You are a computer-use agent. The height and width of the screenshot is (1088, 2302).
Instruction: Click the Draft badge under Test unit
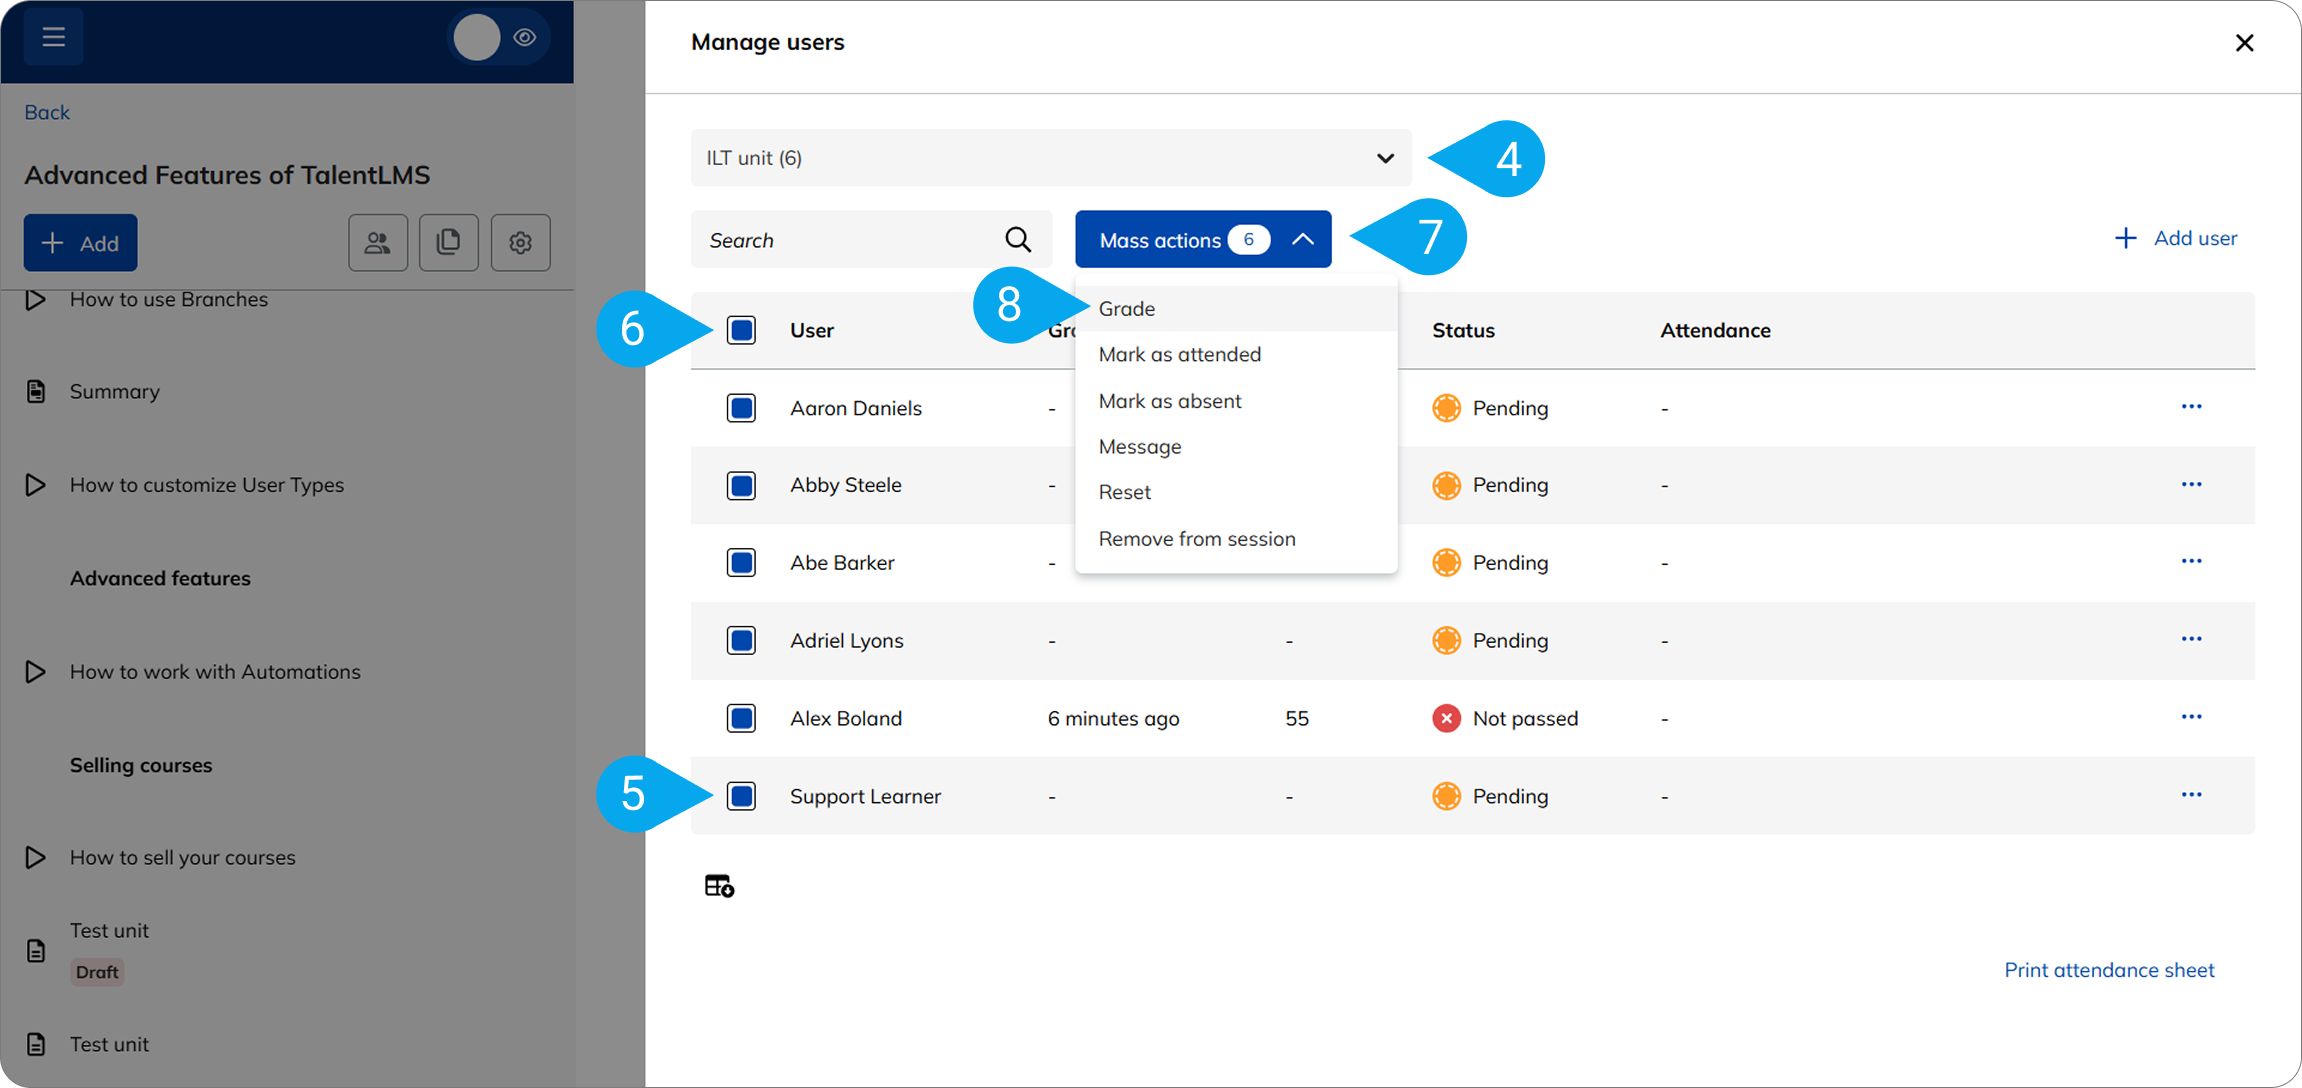97,972
